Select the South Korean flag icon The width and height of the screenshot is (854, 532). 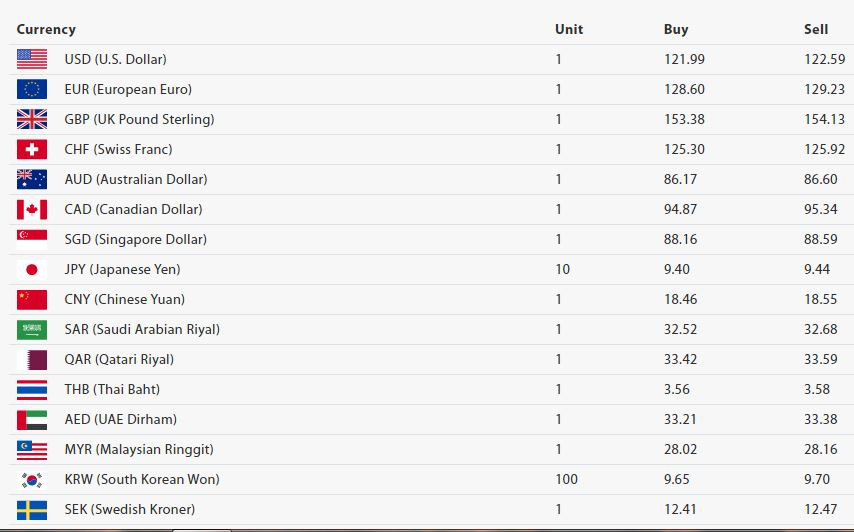(x=32, y=480)
